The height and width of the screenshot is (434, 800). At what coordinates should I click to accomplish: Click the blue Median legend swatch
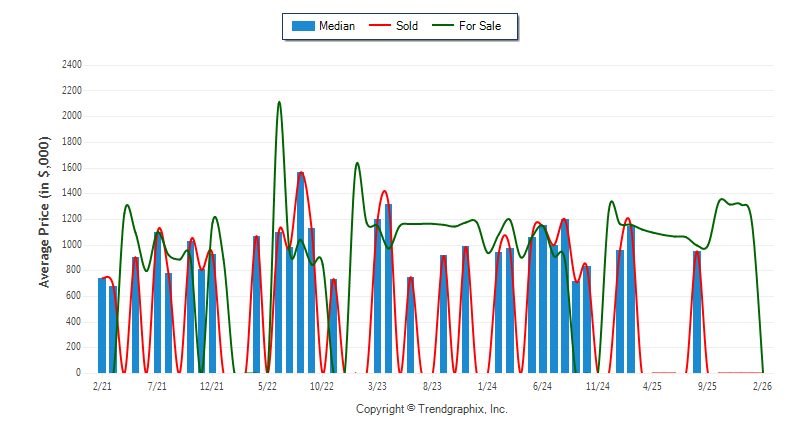[302, 26]
